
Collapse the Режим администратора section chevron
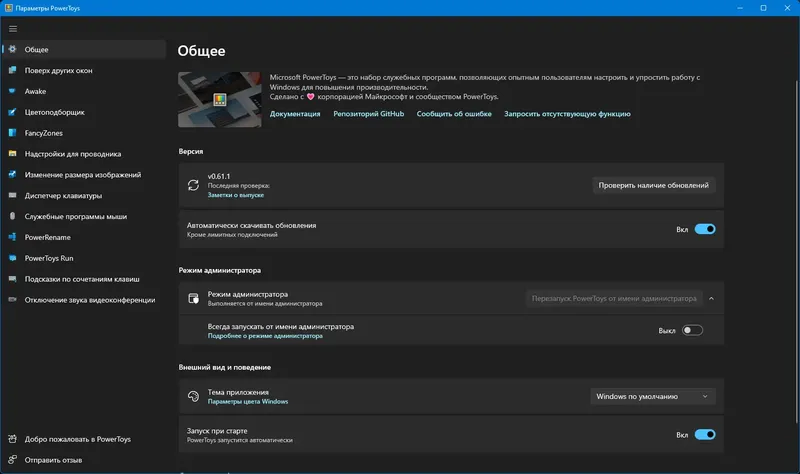[711, 298]
